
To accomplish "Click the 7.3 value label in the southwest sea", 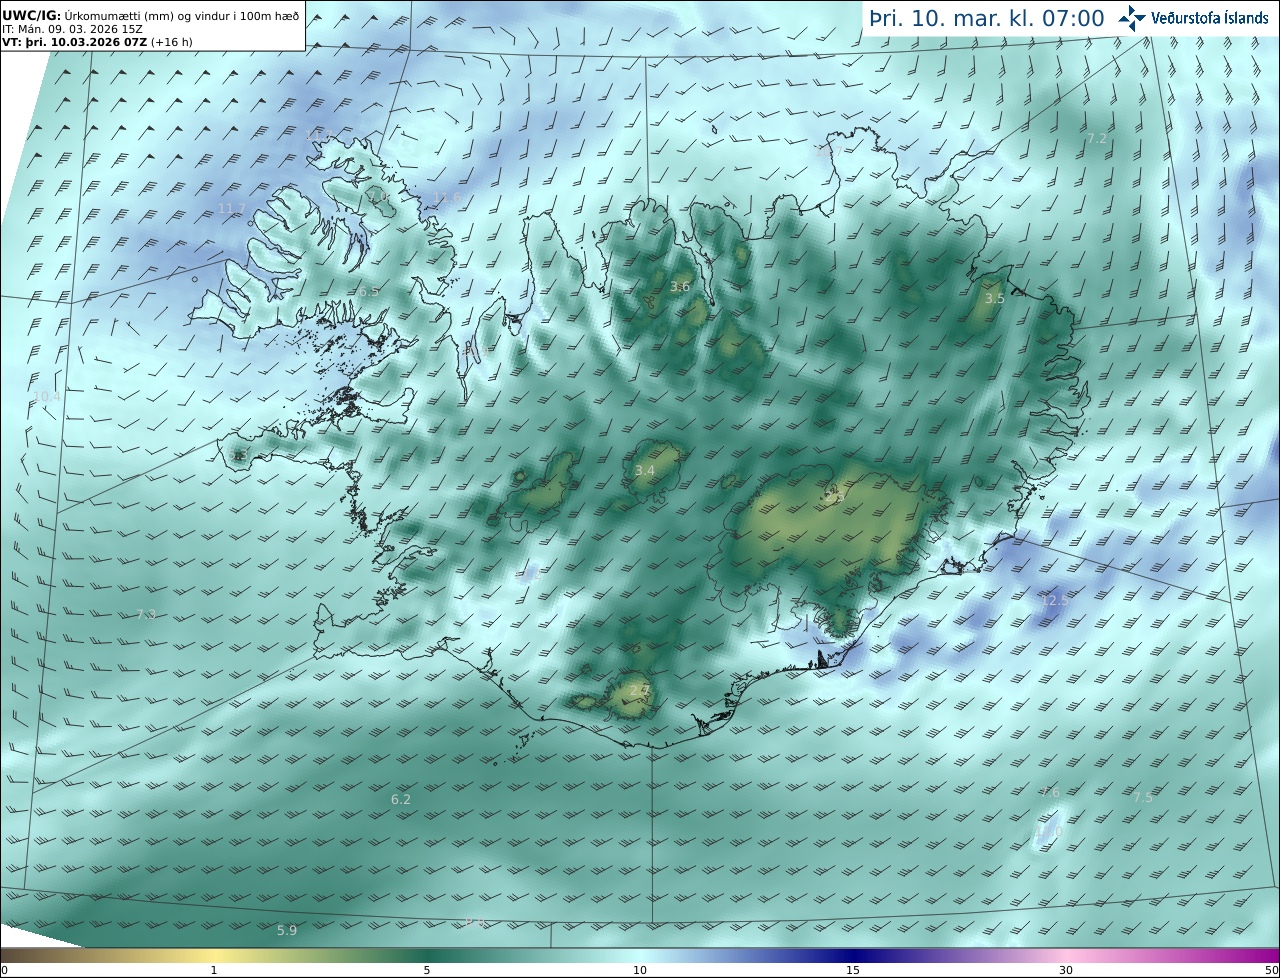I will coord(146,614).
